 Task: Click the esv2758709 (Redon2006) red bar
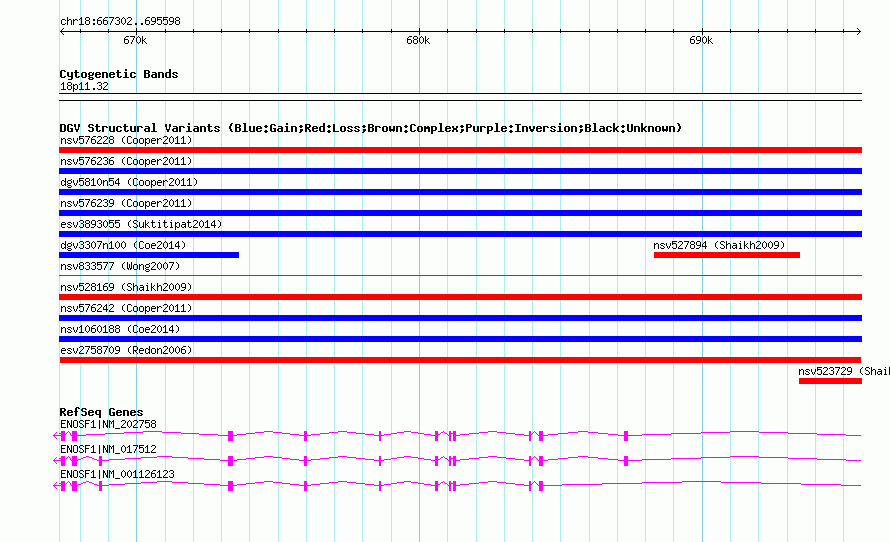click(x=460, y=360)
